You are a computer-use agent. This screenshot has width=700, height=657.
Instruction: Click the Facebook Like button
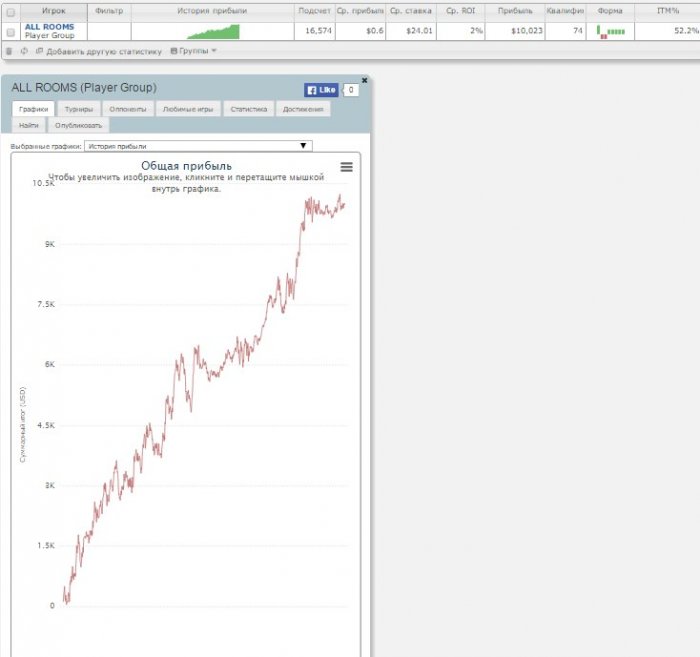tap(321, 90)
